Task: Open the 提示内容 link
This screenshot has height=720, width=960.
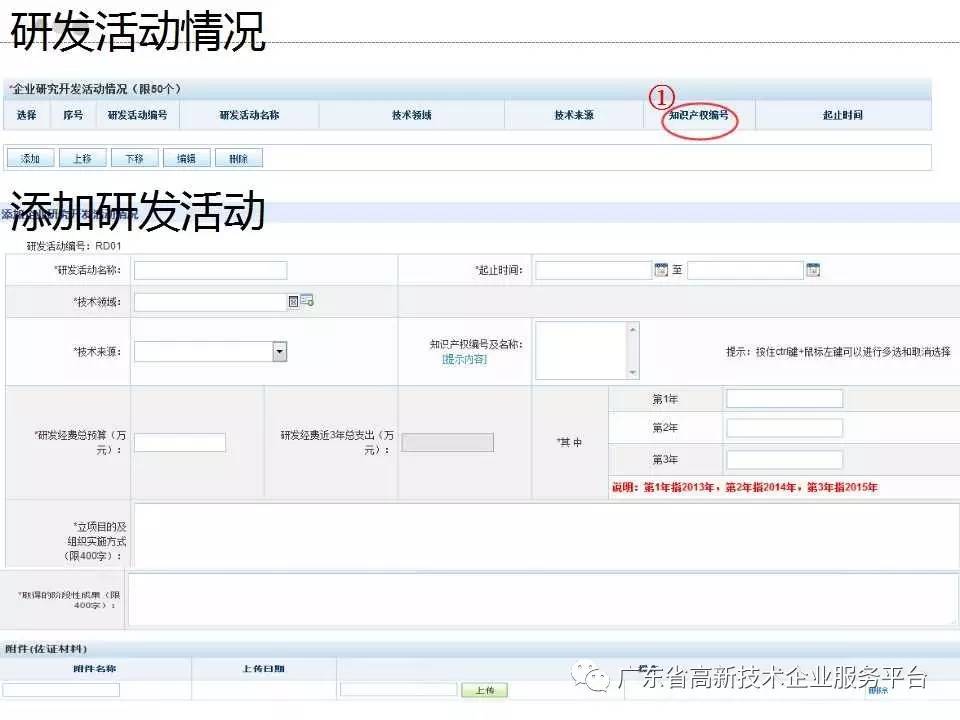Action: tap(464, 359)
